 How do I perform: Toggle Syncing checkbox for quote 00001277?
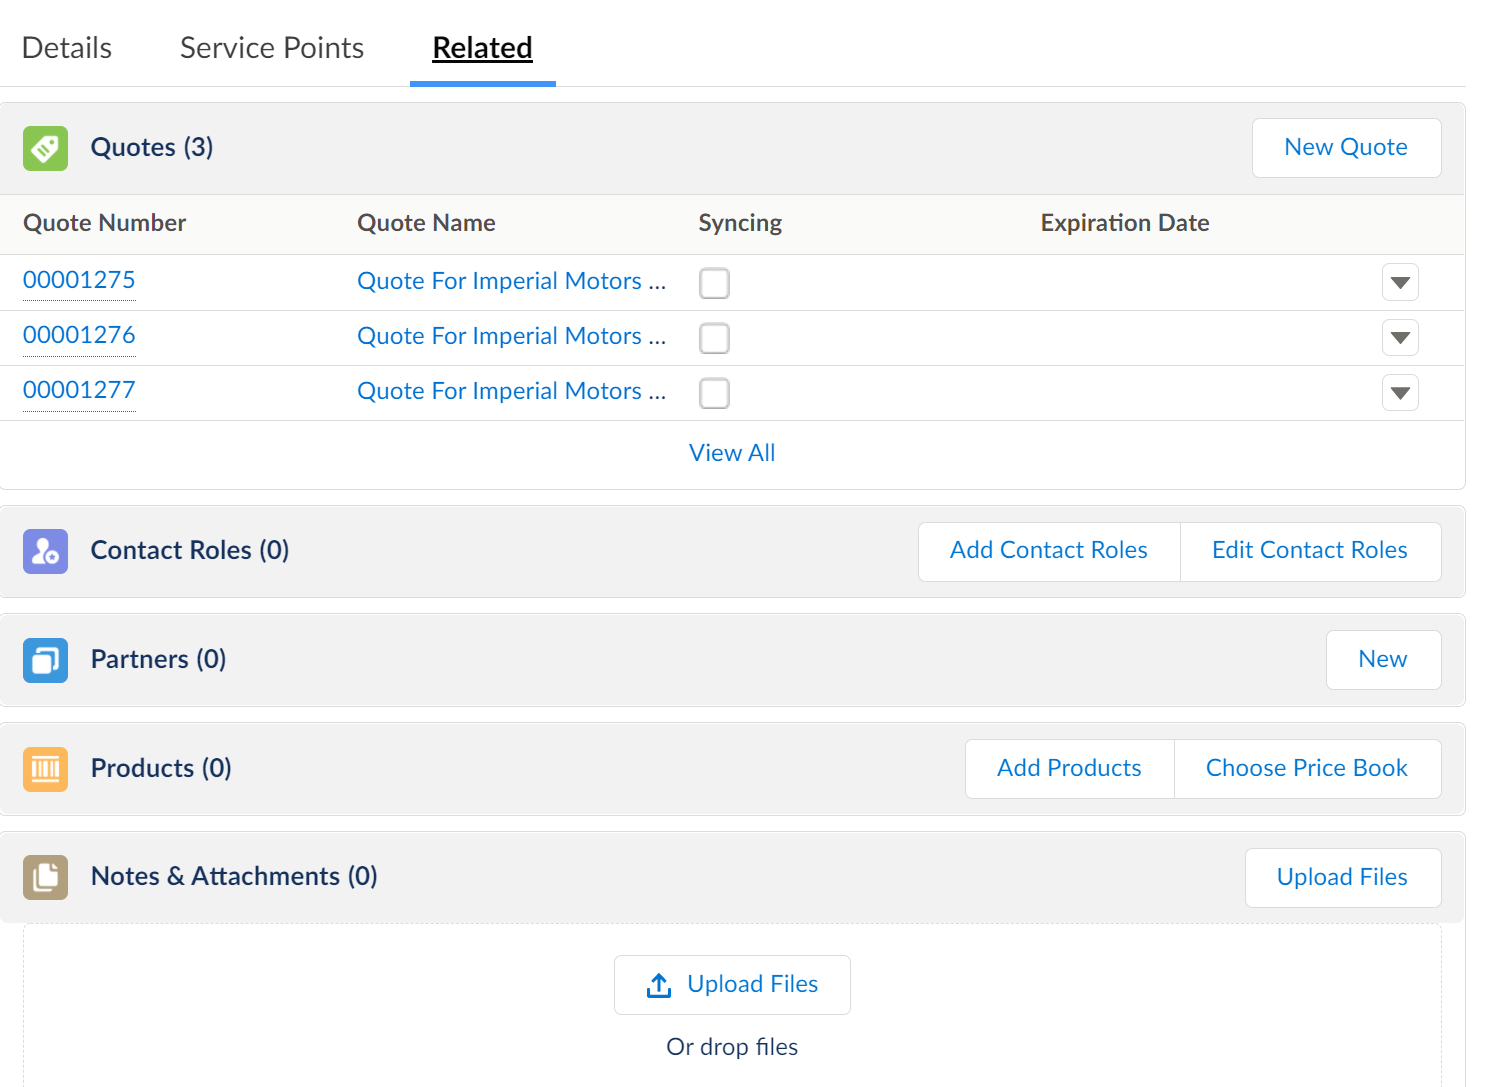coord(714,393)
